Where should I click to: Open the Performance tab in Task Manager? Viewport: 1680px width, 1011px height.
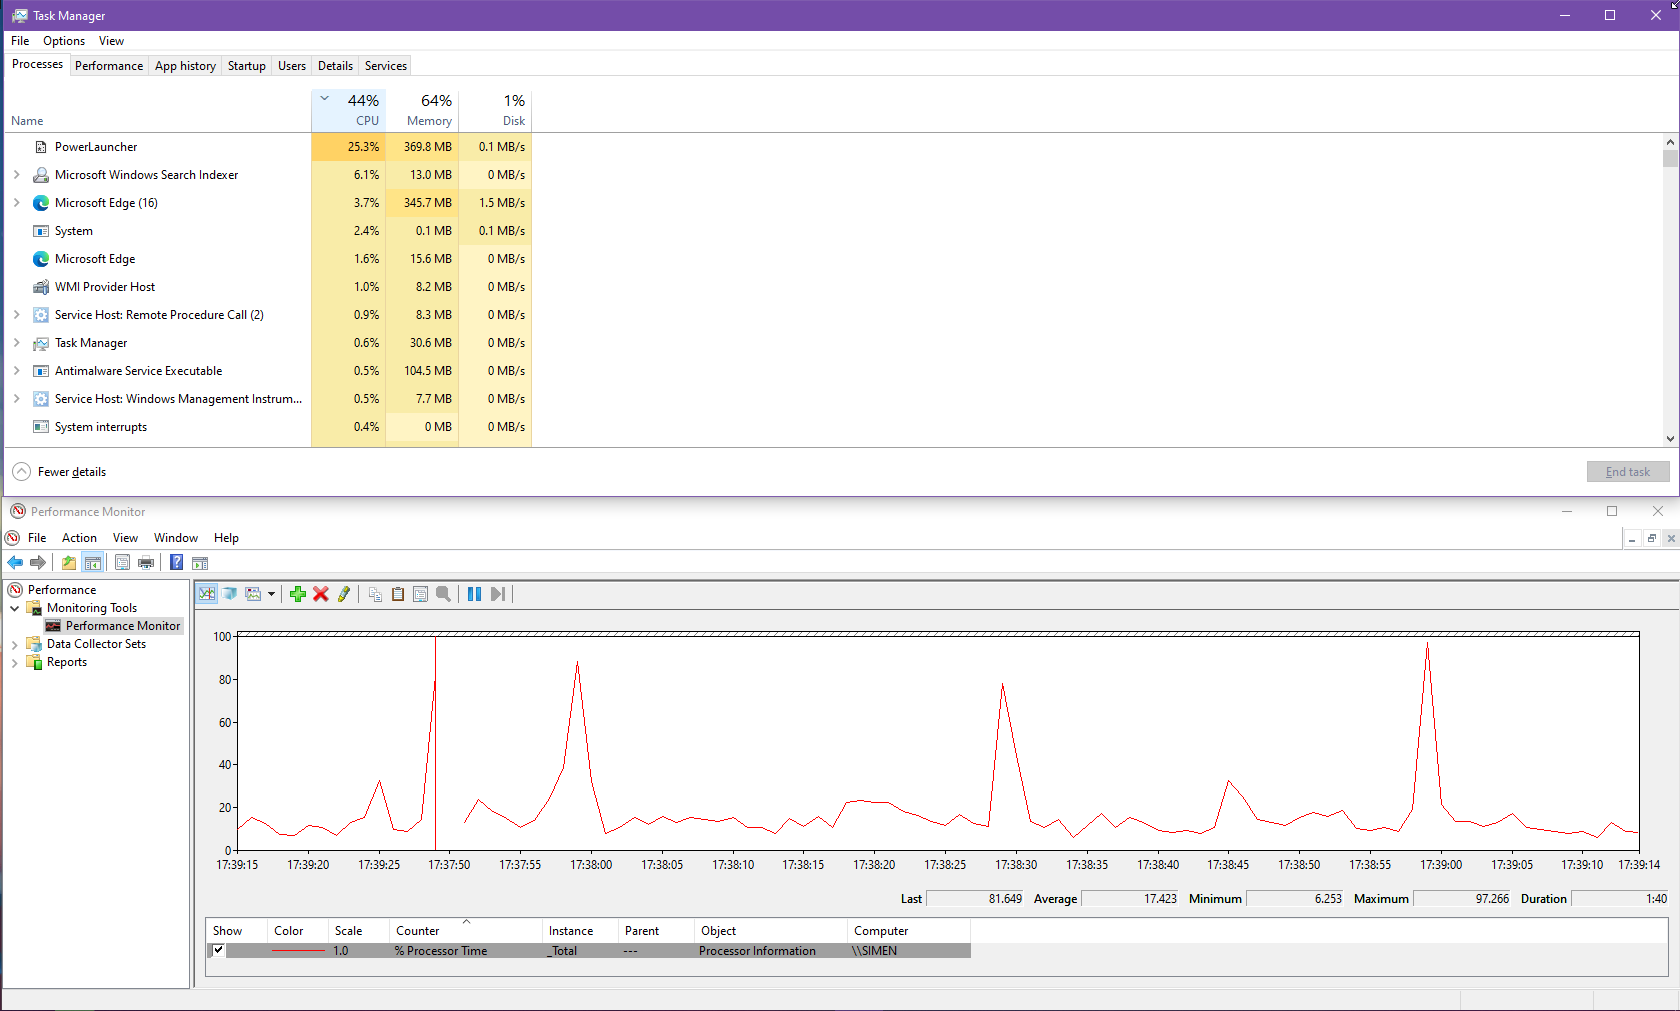click(109, 66)
